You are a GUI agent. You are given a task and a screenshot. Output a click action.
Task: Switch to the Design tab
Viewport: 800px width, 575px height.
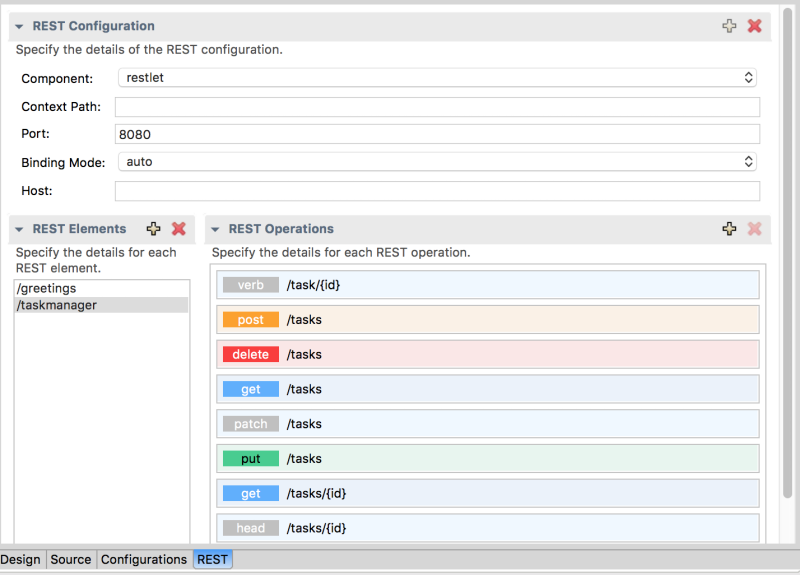(20, 559)
